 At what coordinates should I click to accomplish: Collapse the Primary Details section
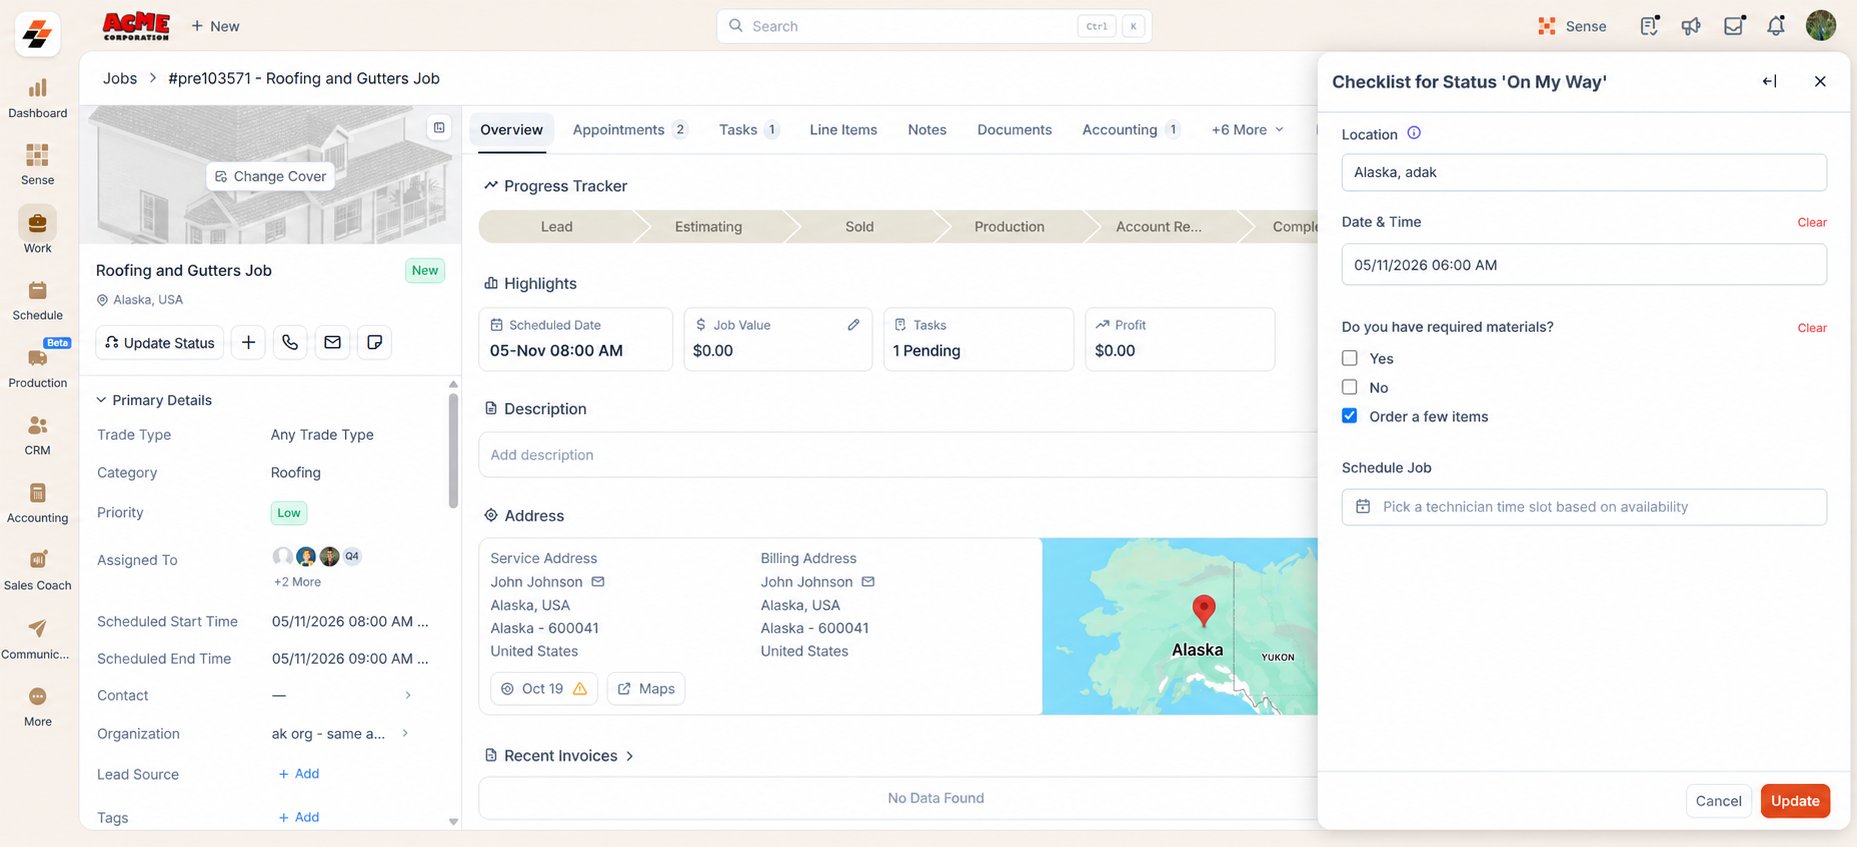point(101,400)
